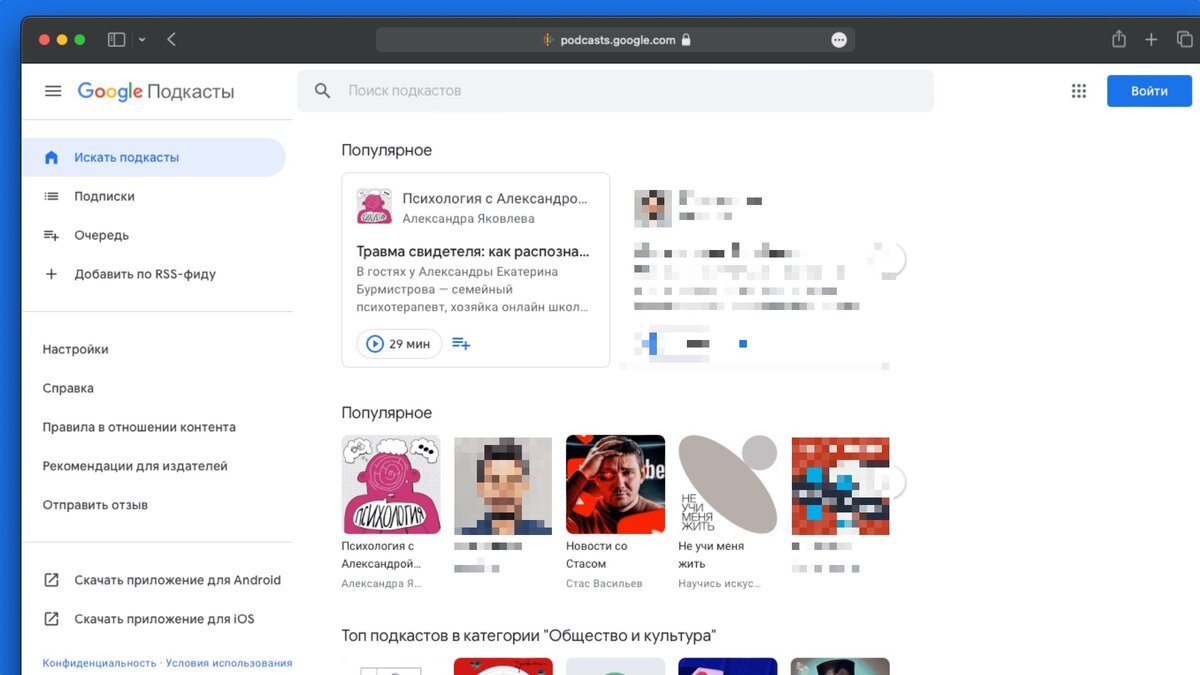
Task: Open Safari tab group dropdown arrow
Action: [142, 40]
